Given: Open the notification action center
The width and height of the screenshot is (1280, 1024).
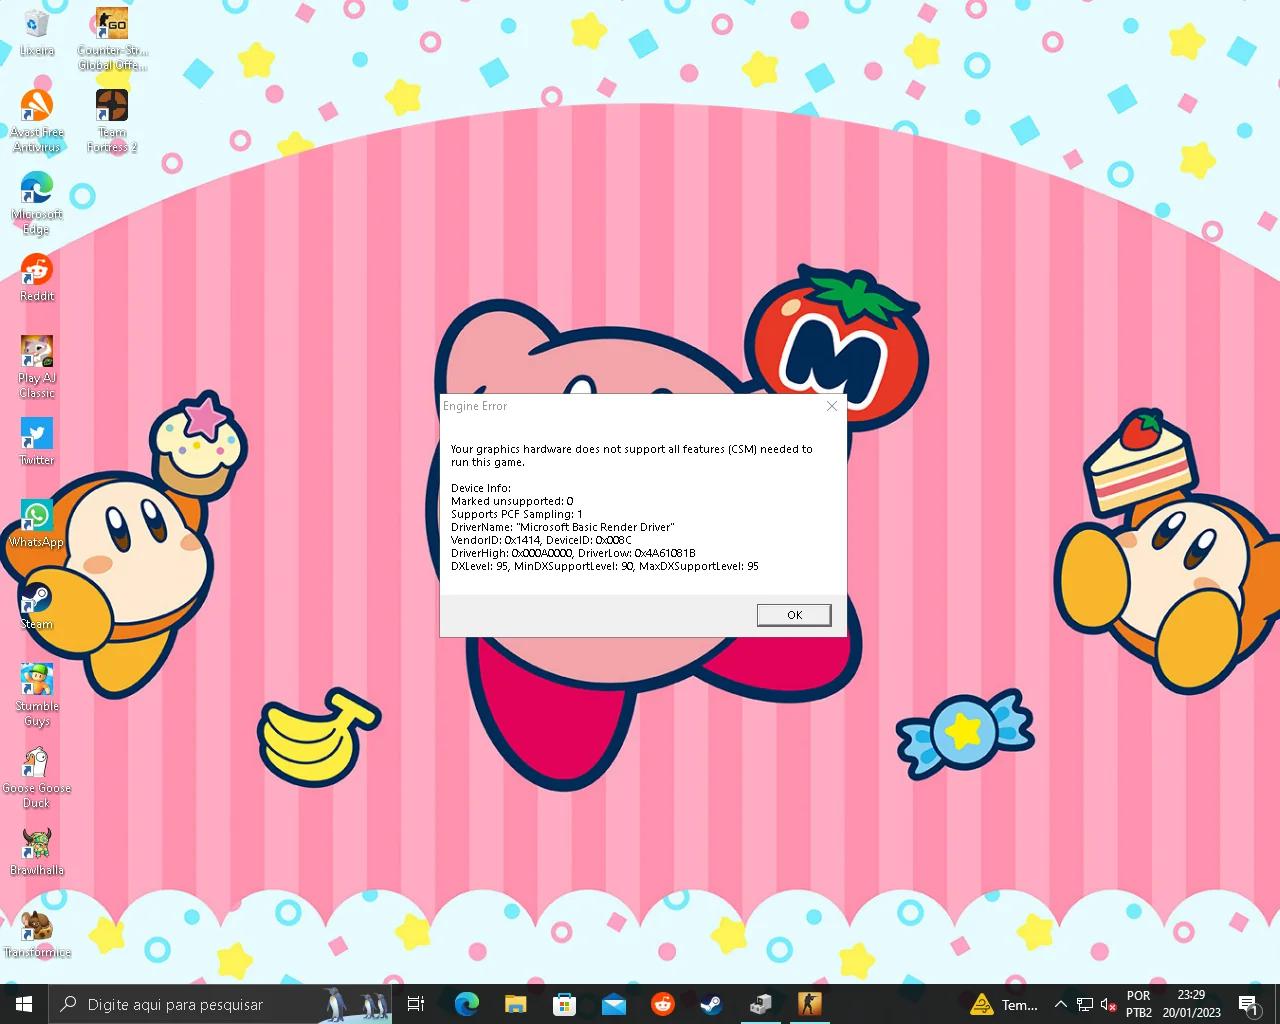Looking at the screenshot, I should click(1248, 1004).
